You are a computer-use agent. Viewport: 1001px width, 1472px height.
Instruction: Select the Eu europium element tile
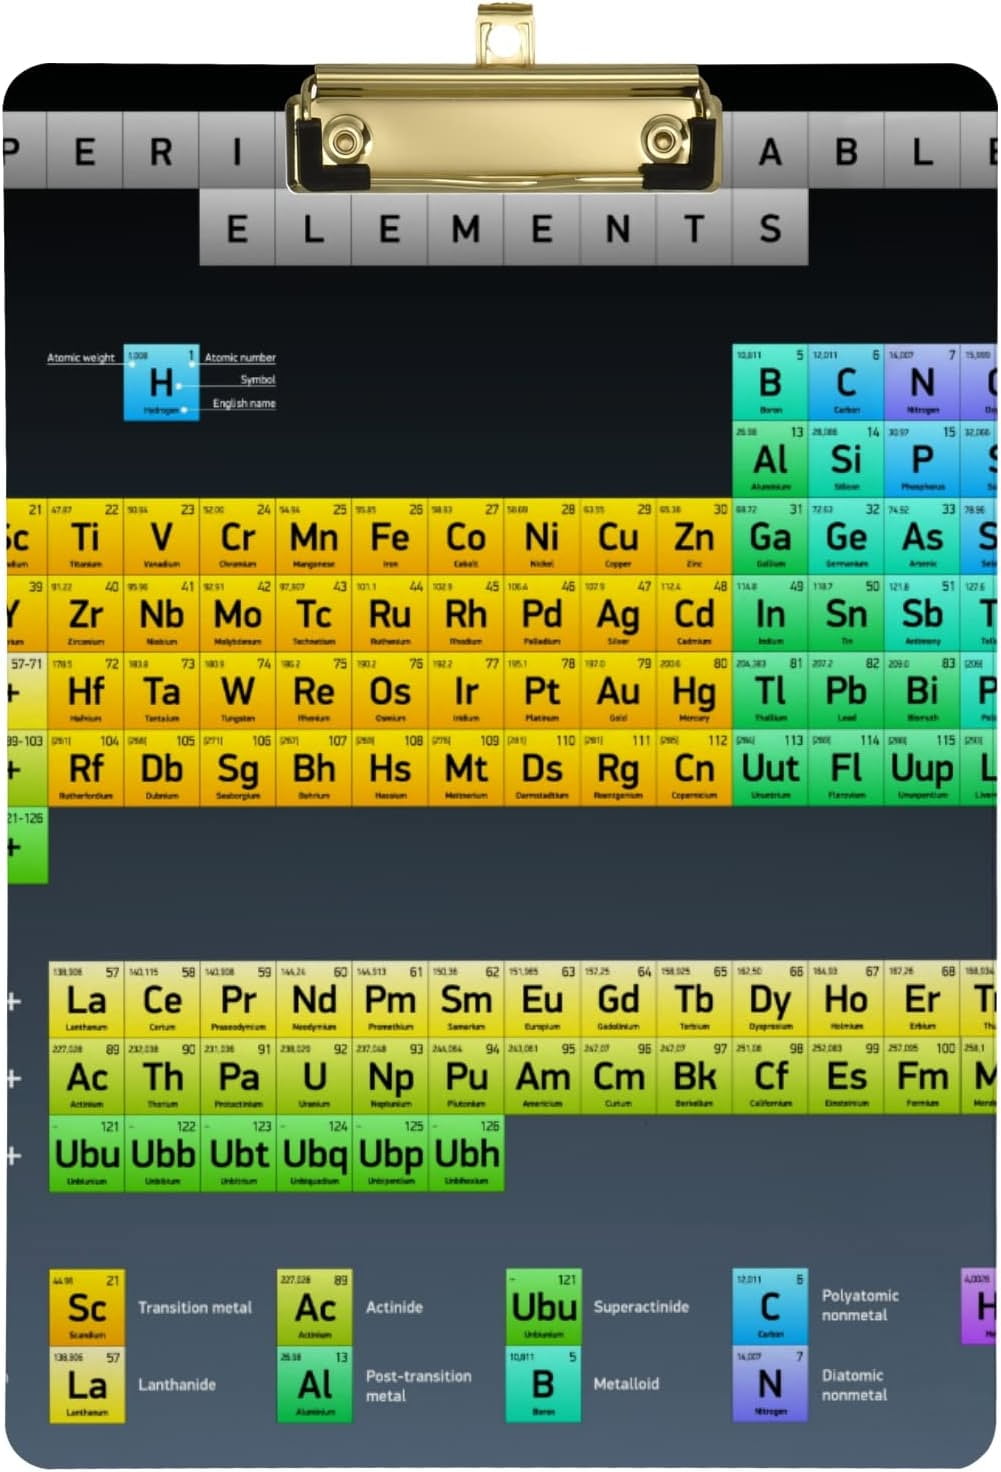[542, 1000]
